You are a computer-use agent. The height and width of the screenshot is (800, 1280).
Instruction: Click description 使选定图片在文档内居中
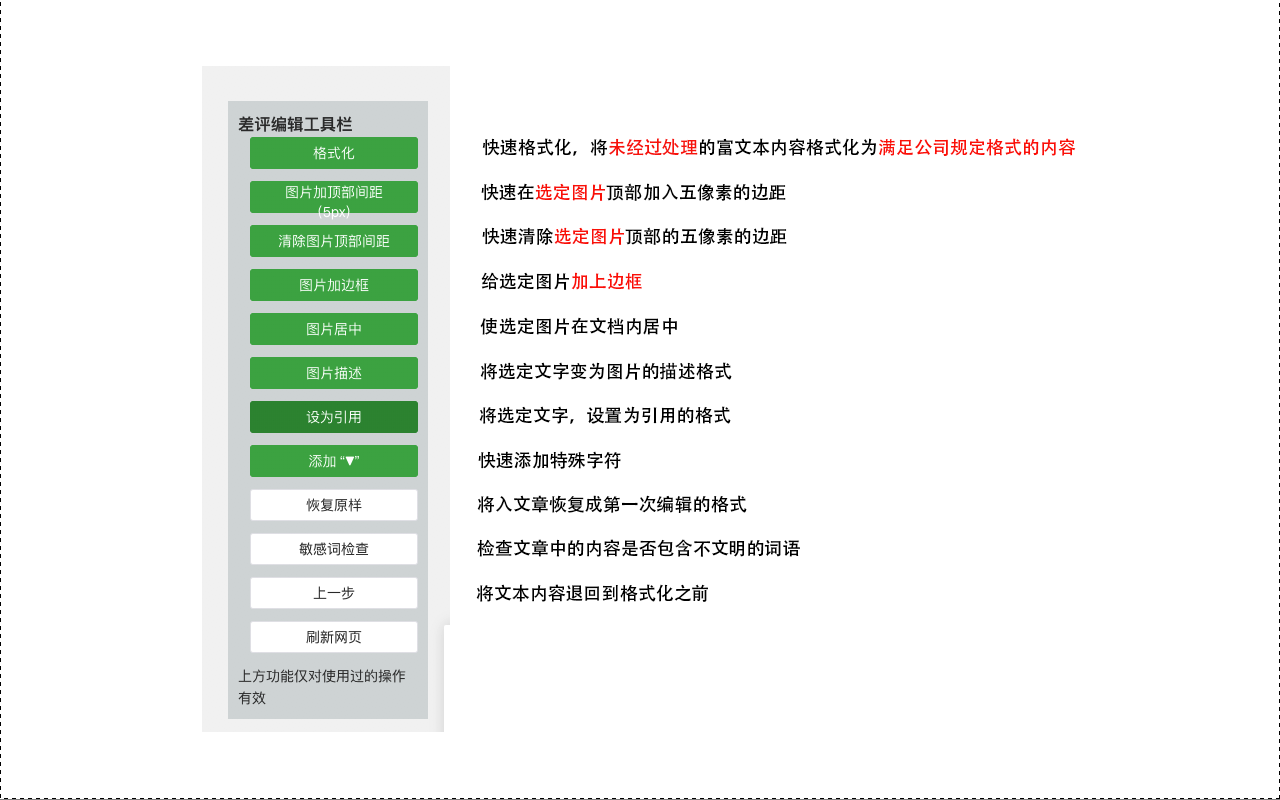580,327
